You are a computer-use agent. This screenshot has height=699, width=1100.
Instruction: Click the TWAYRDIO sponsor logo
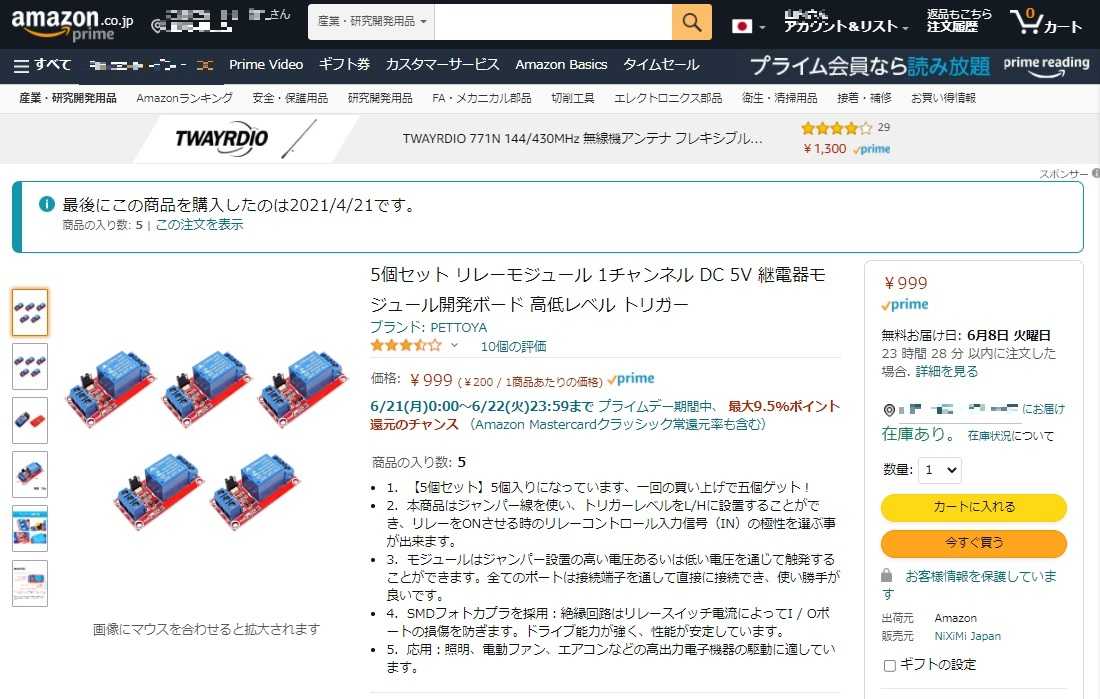pos(222,138)
